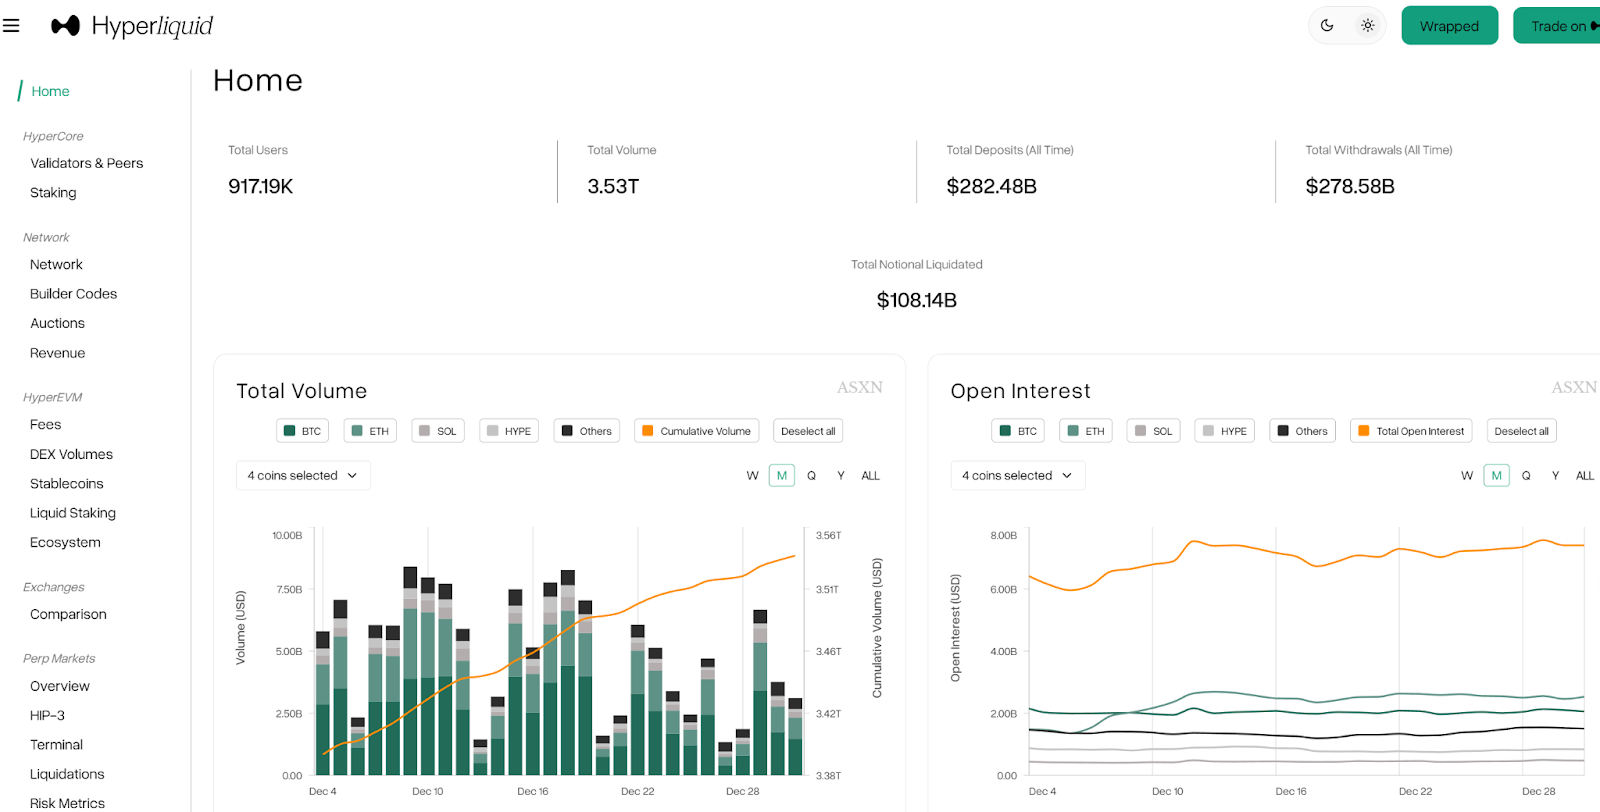This screenshot has width=1600, height=812.
Task: Toggle BTC series in Total Volume legend
Action: (x=302, y=431)
